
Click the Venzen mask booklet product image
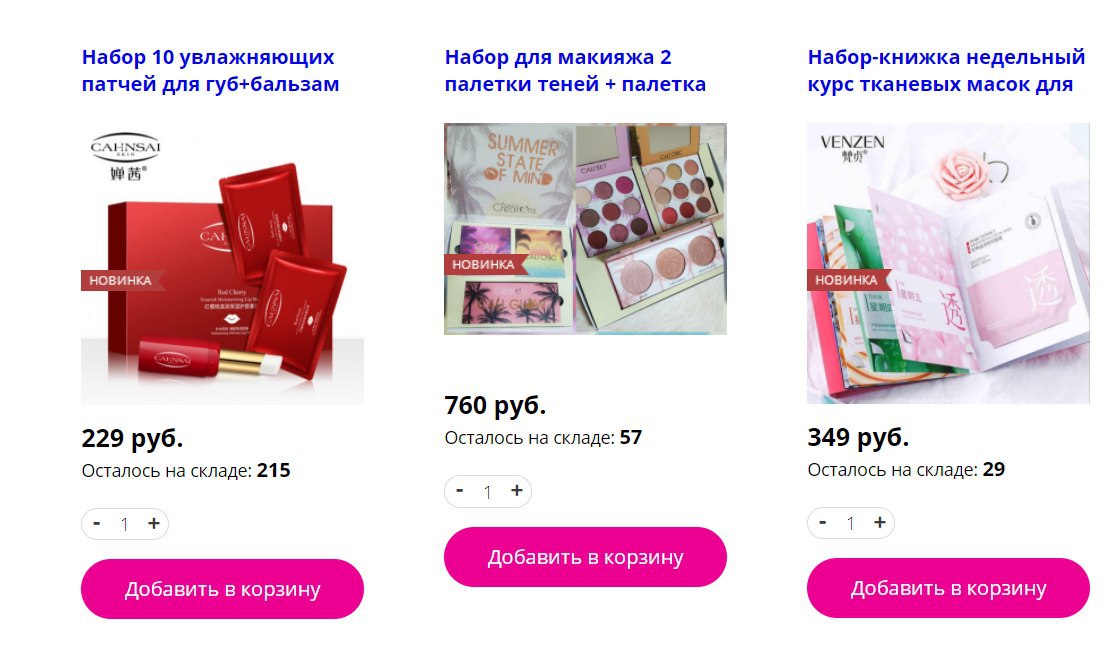coord(948,264)
